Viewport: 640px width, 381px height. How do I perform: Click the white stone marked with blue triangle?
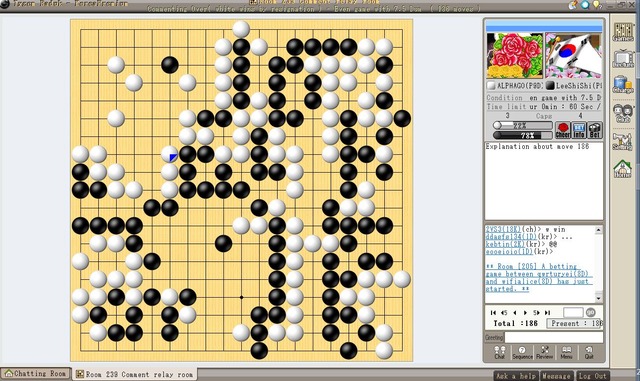point(169,154)
